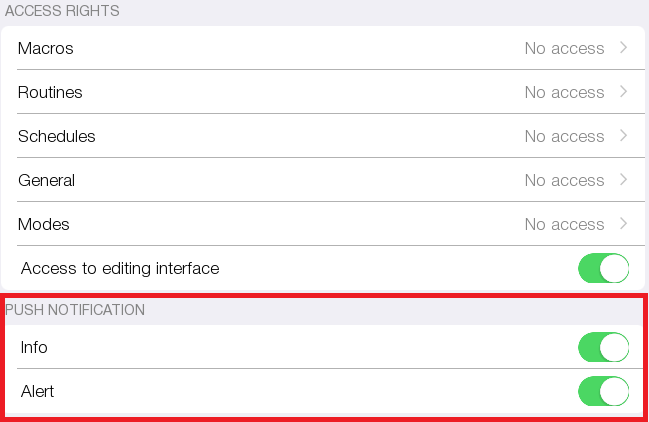Click the "No access" value for Schedules
Screen dimensions: 649x422
pyautogui.click(x=564, y=136)
